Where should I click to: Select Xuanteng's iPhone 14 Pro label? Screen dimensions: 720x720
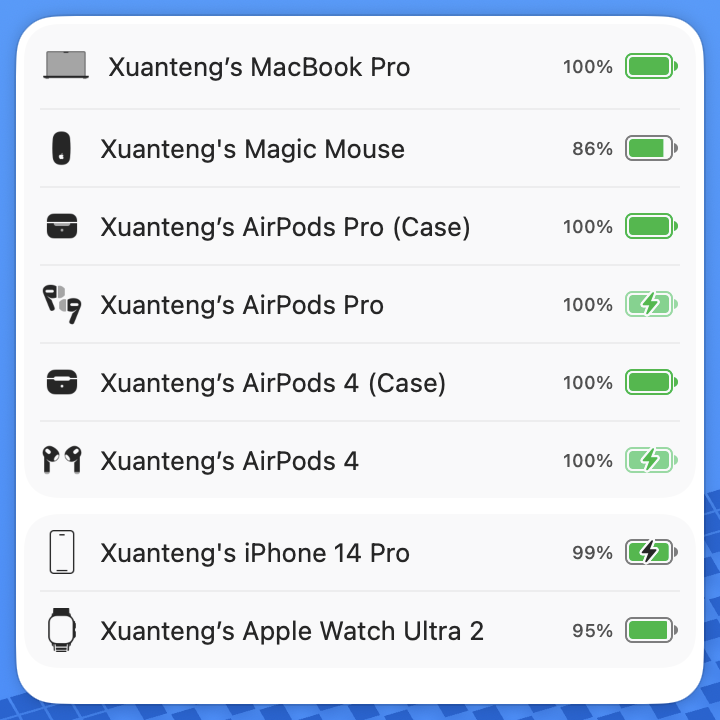click(255, 553)
